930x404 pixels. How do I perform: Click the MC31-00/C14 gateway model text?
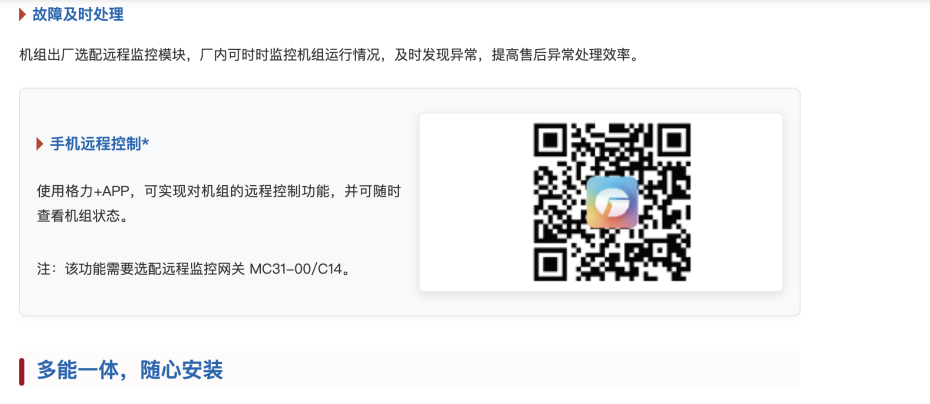[x=296, y=269]
